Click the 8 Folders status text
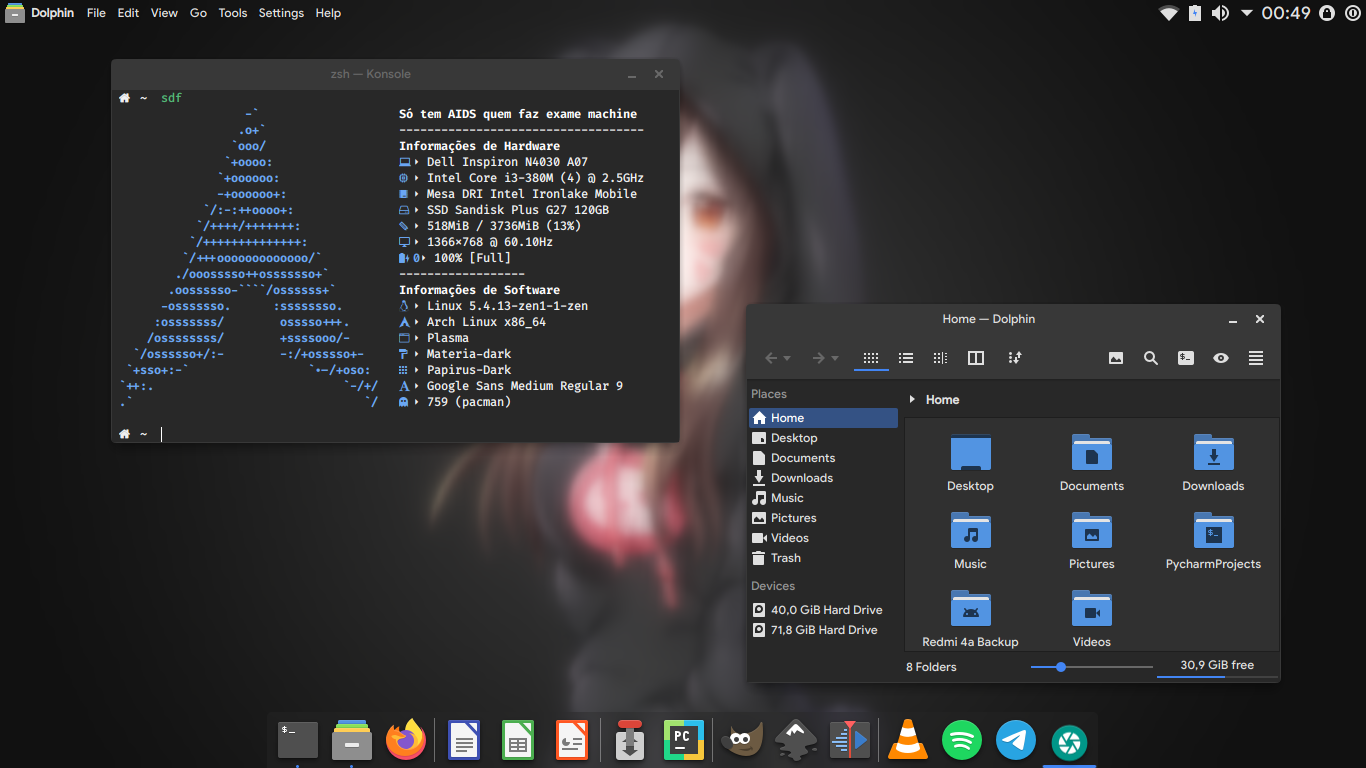This screenshot has width=1366, height=768. click(931, 667)
